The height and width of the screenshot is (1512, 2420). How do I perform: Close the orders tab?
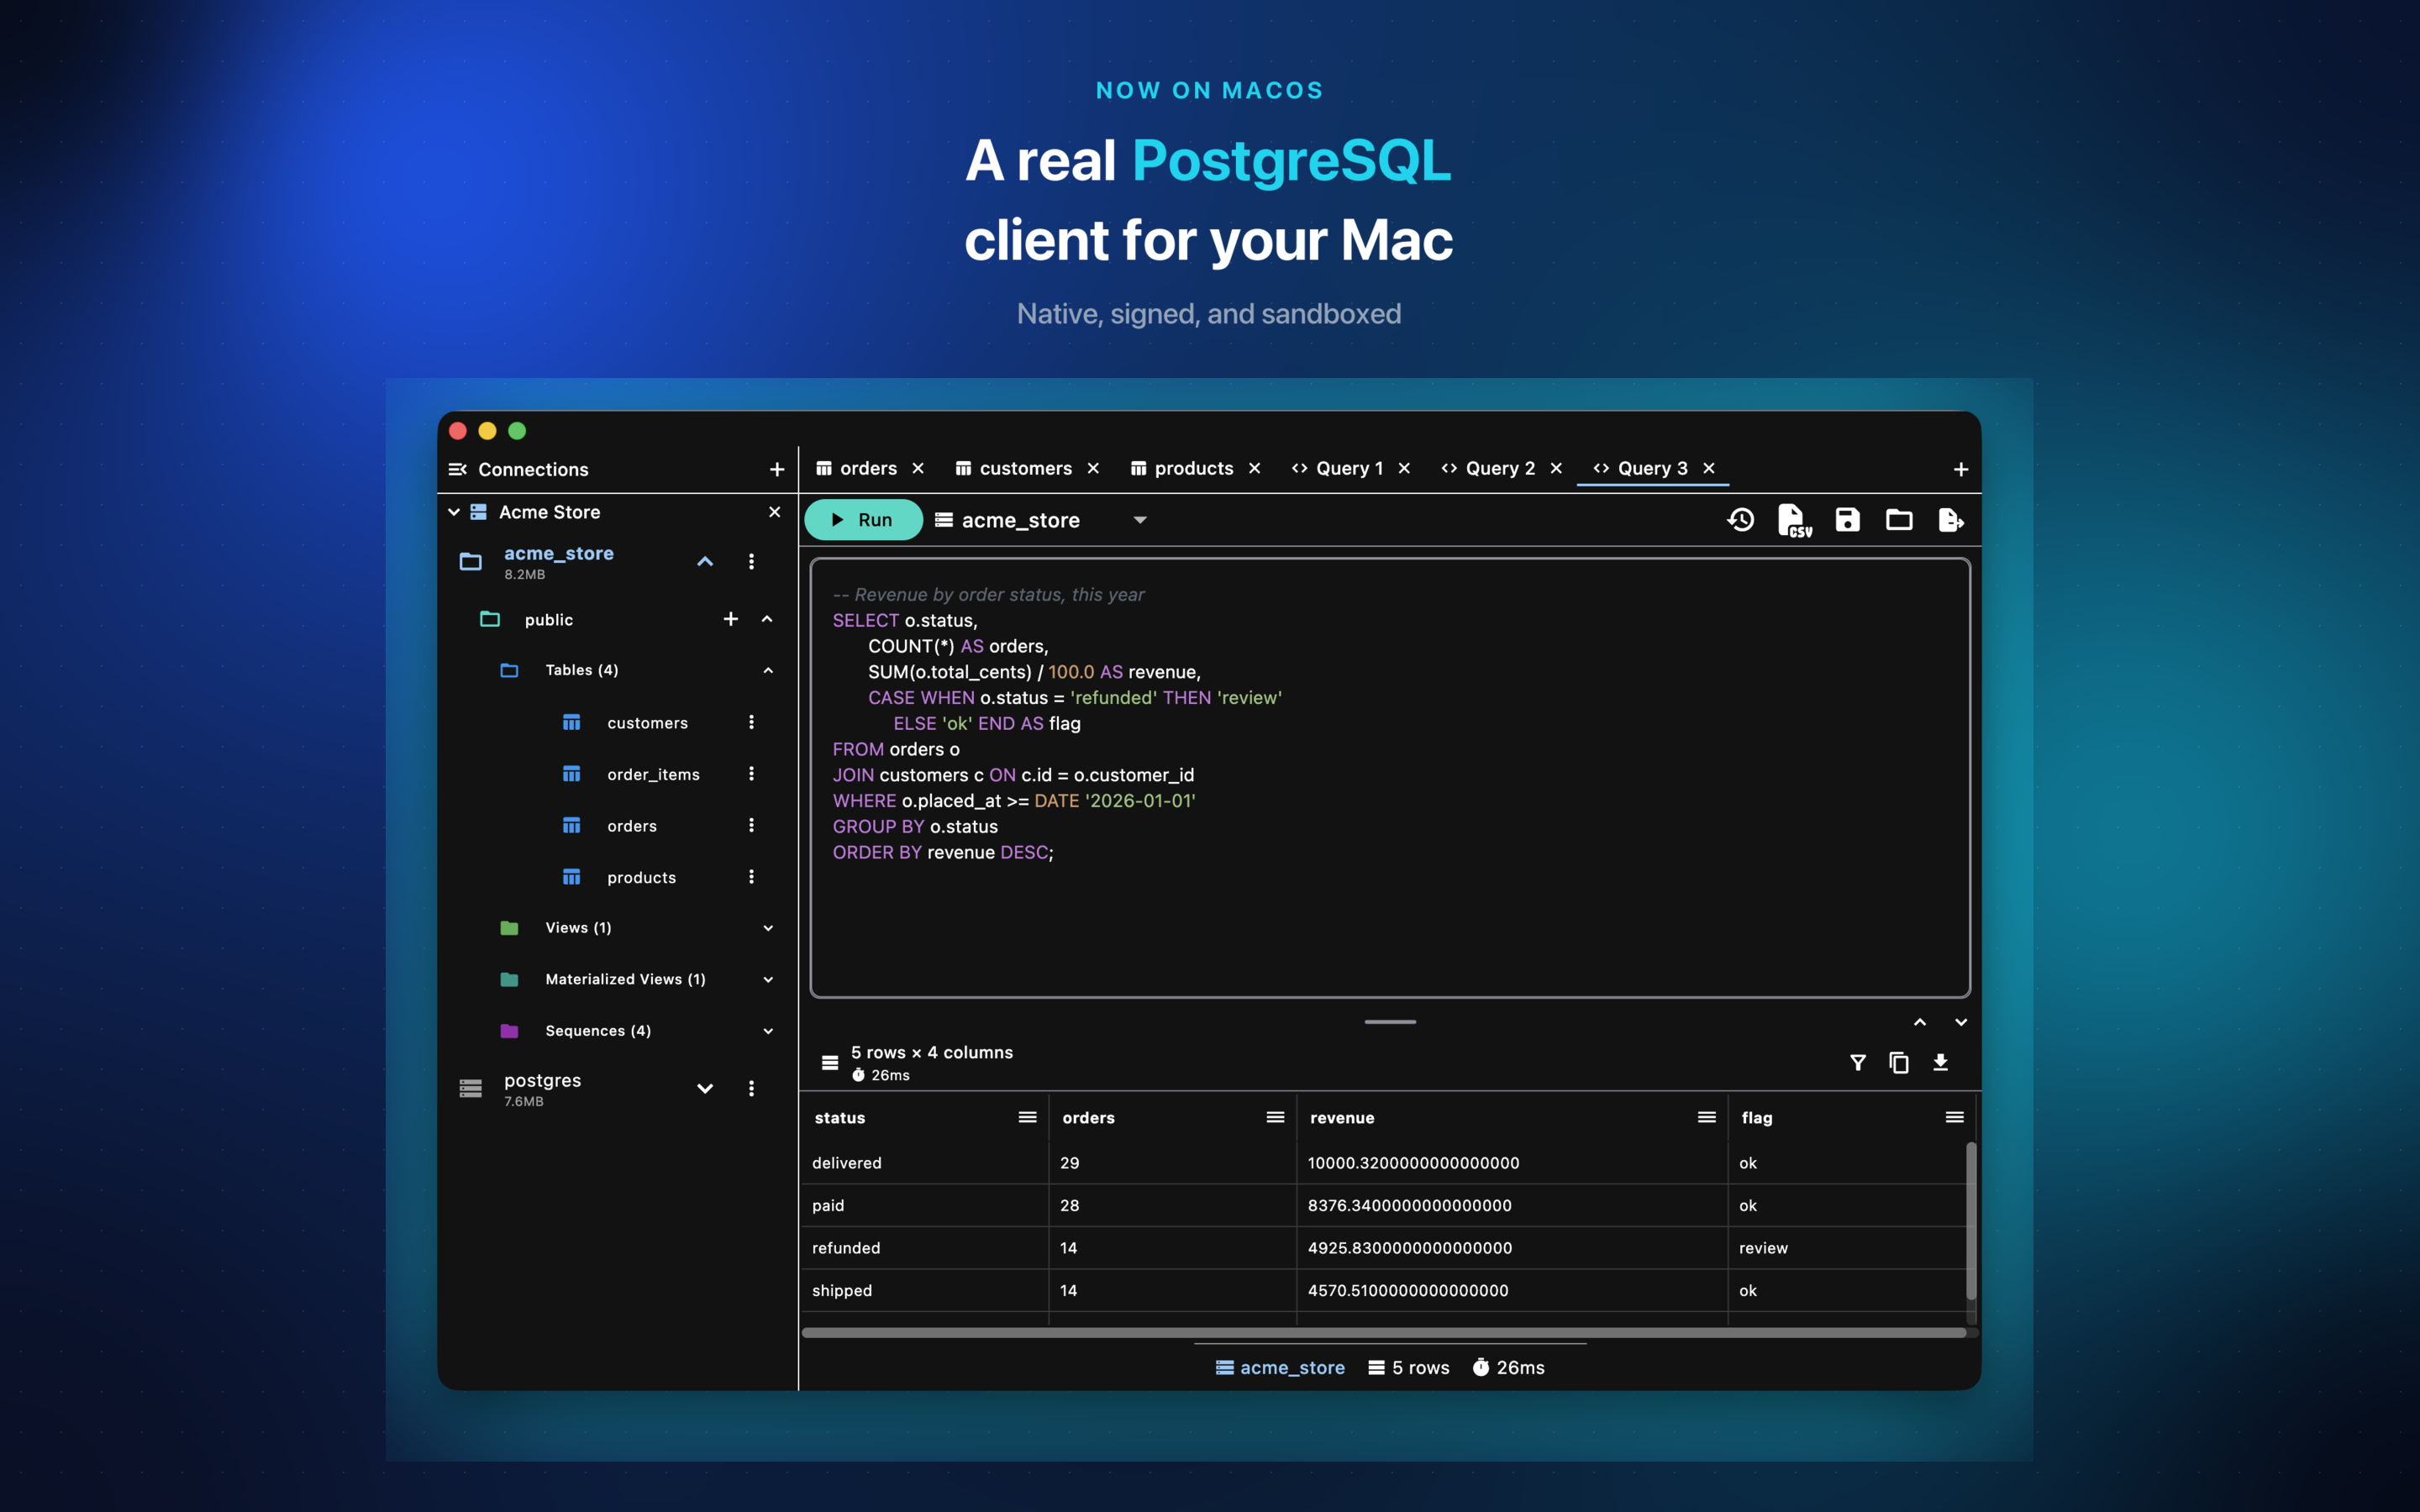pos(918,468)
